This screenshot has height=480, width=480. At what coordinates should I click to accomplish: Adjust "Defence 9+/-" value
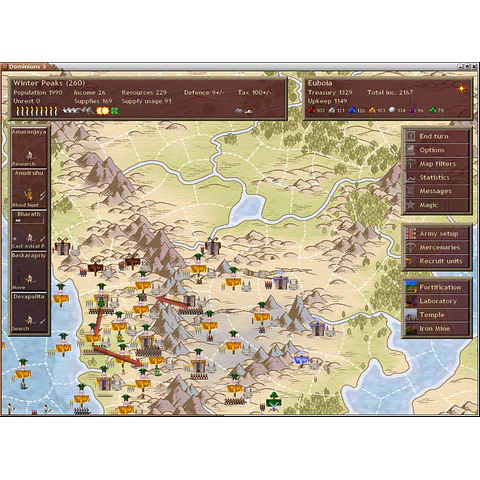204,92
